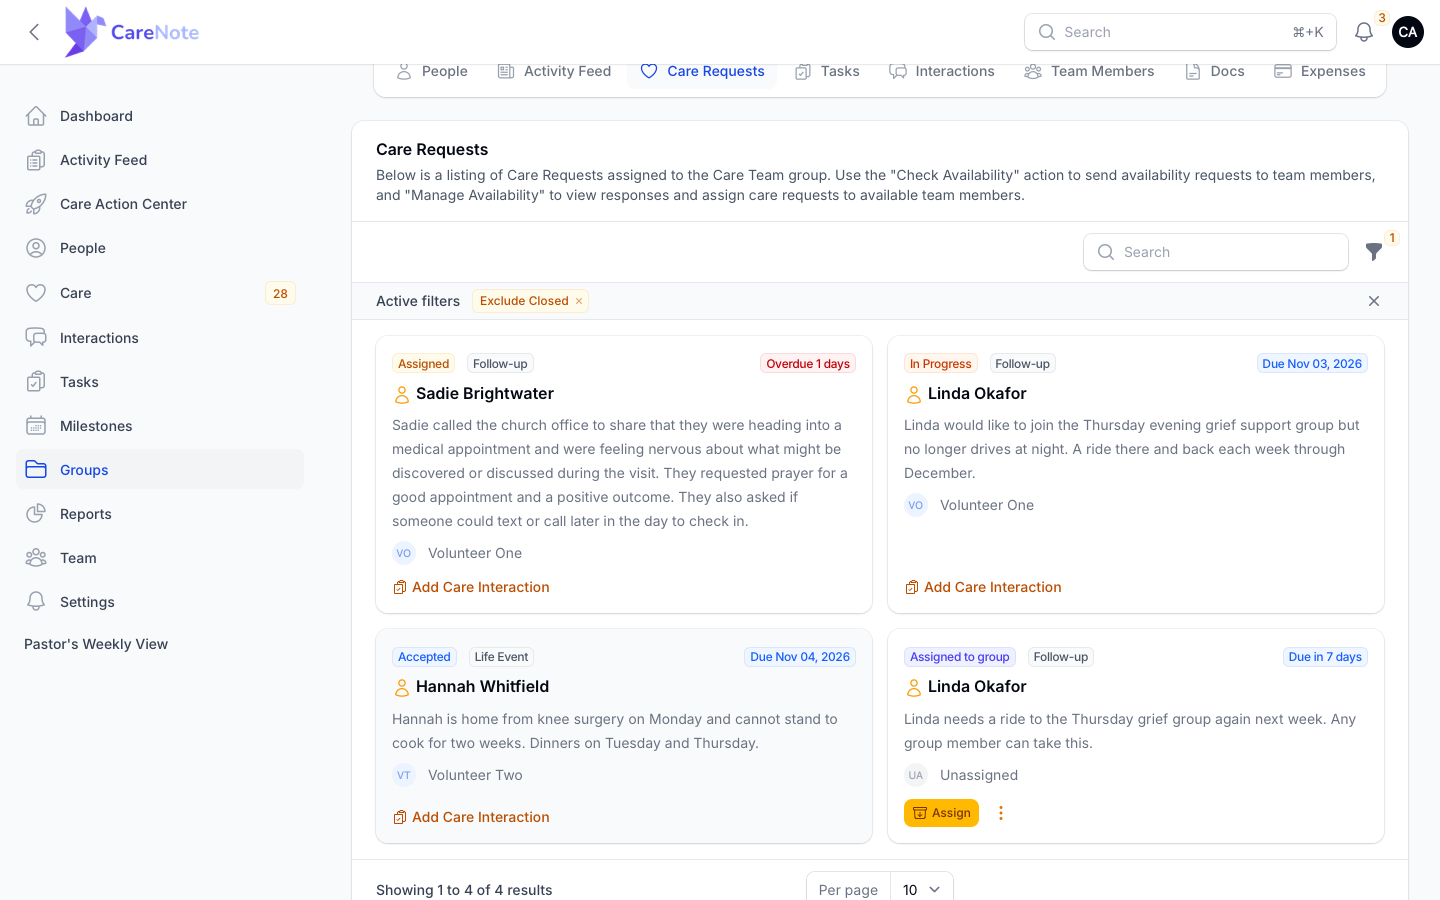
Task: Switch to the Activity Feed tab
Action: point(554,71)
